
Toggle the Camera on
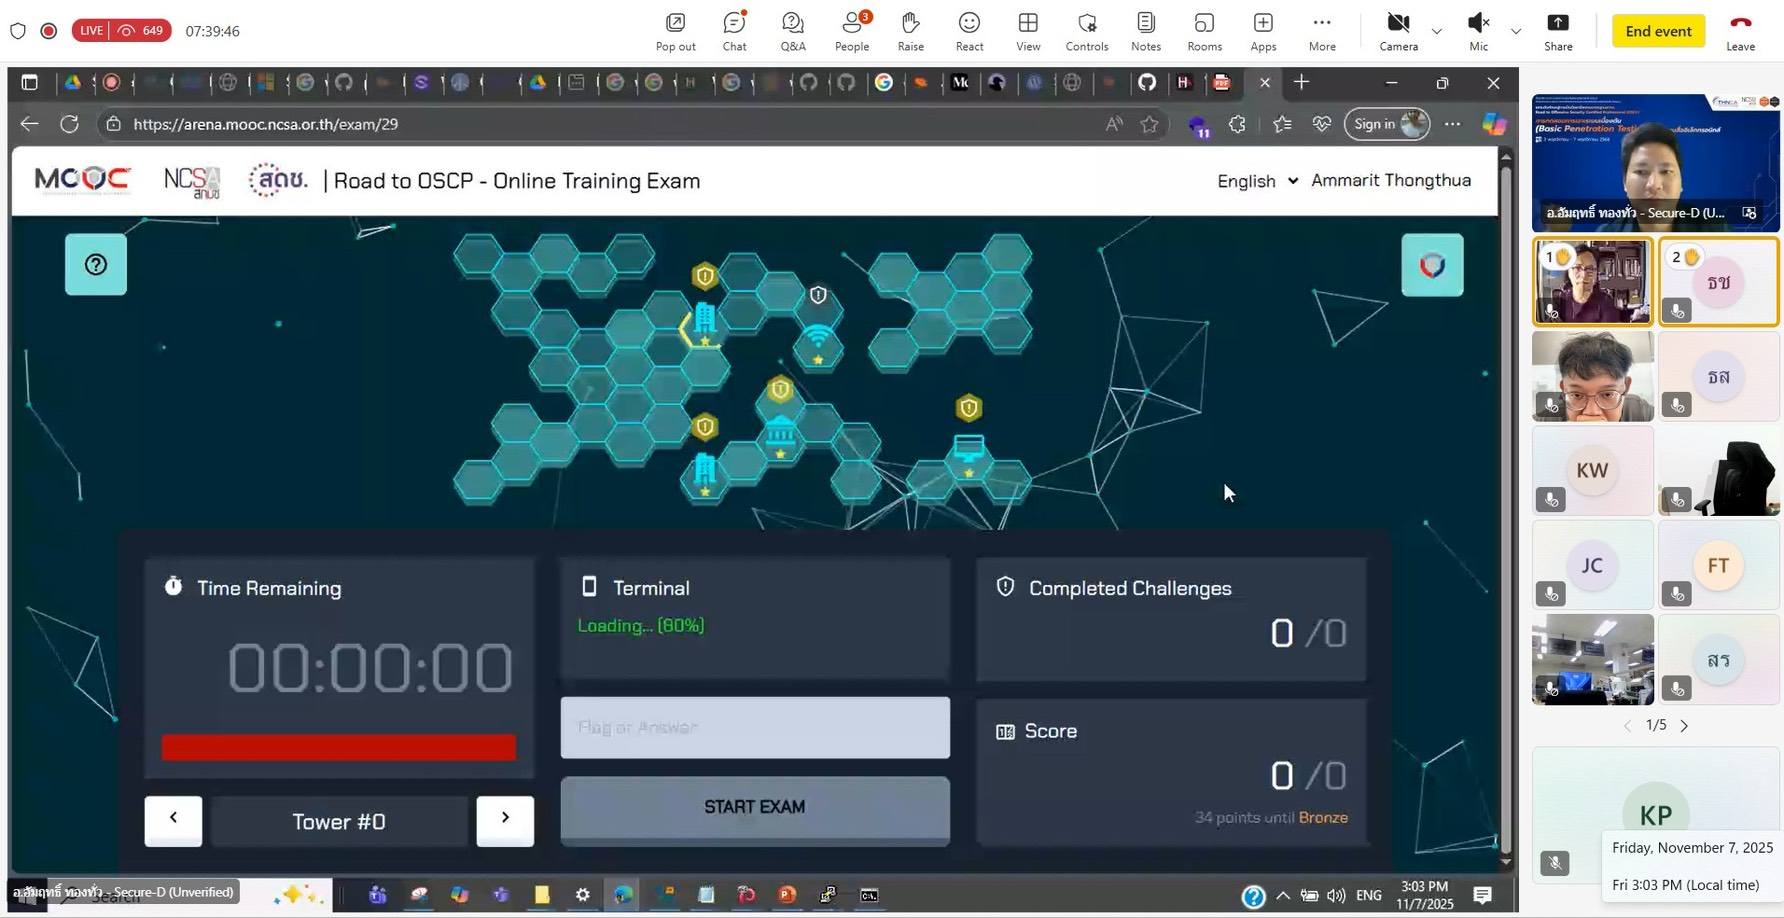1398,31
